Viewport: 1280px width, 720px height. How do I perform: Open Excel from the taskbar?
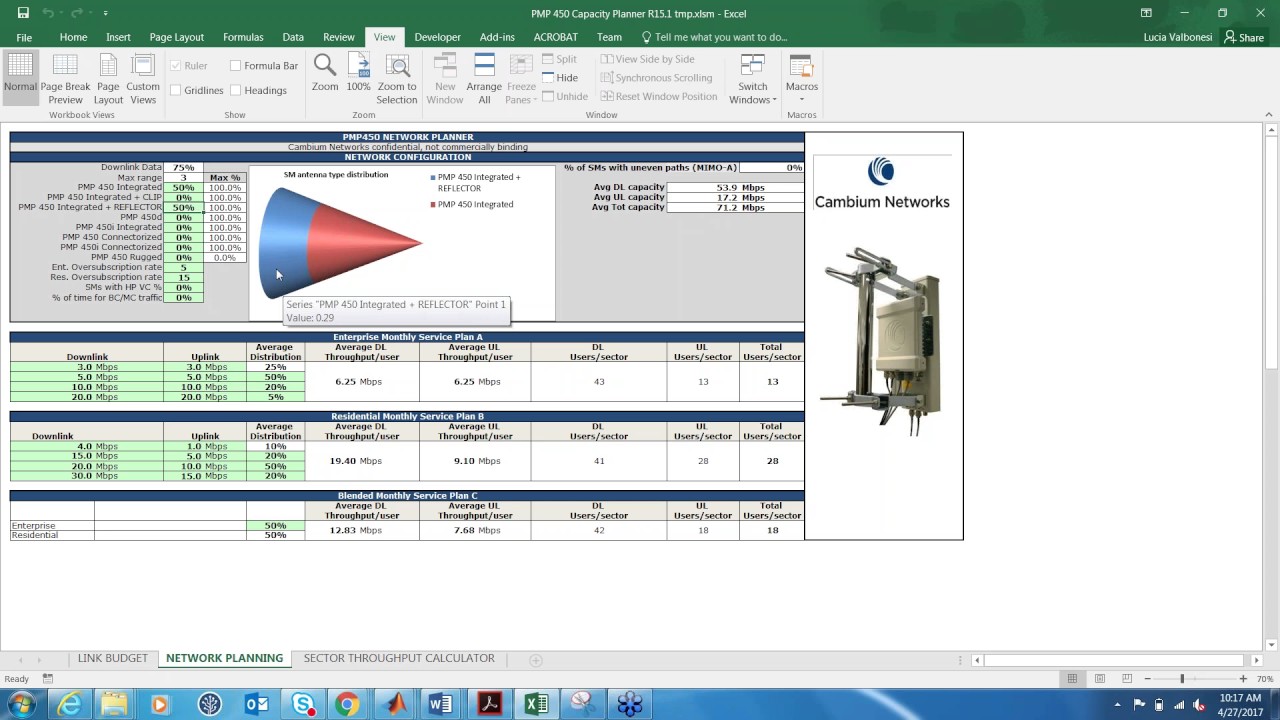[536, 704]
